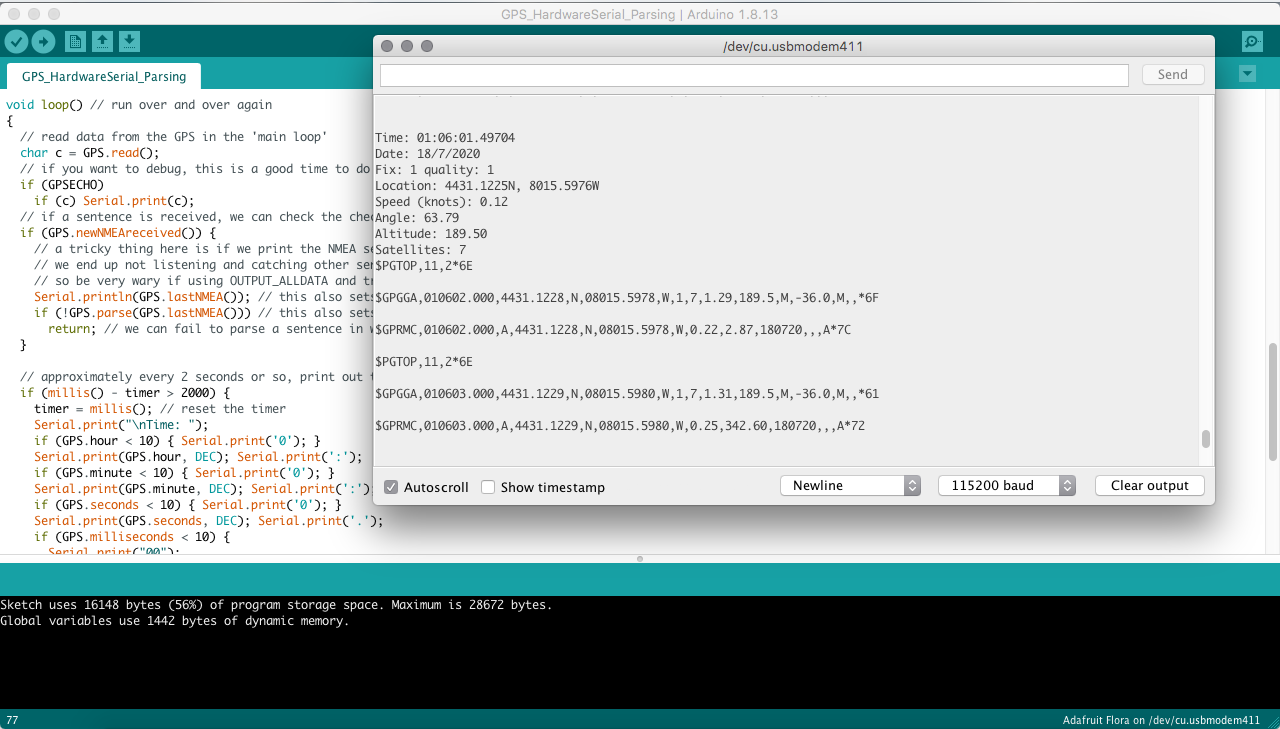Save the sketch with the Save toolbar icon
The width and height of the screenshot is (1280, 729).
pos(130,41)
